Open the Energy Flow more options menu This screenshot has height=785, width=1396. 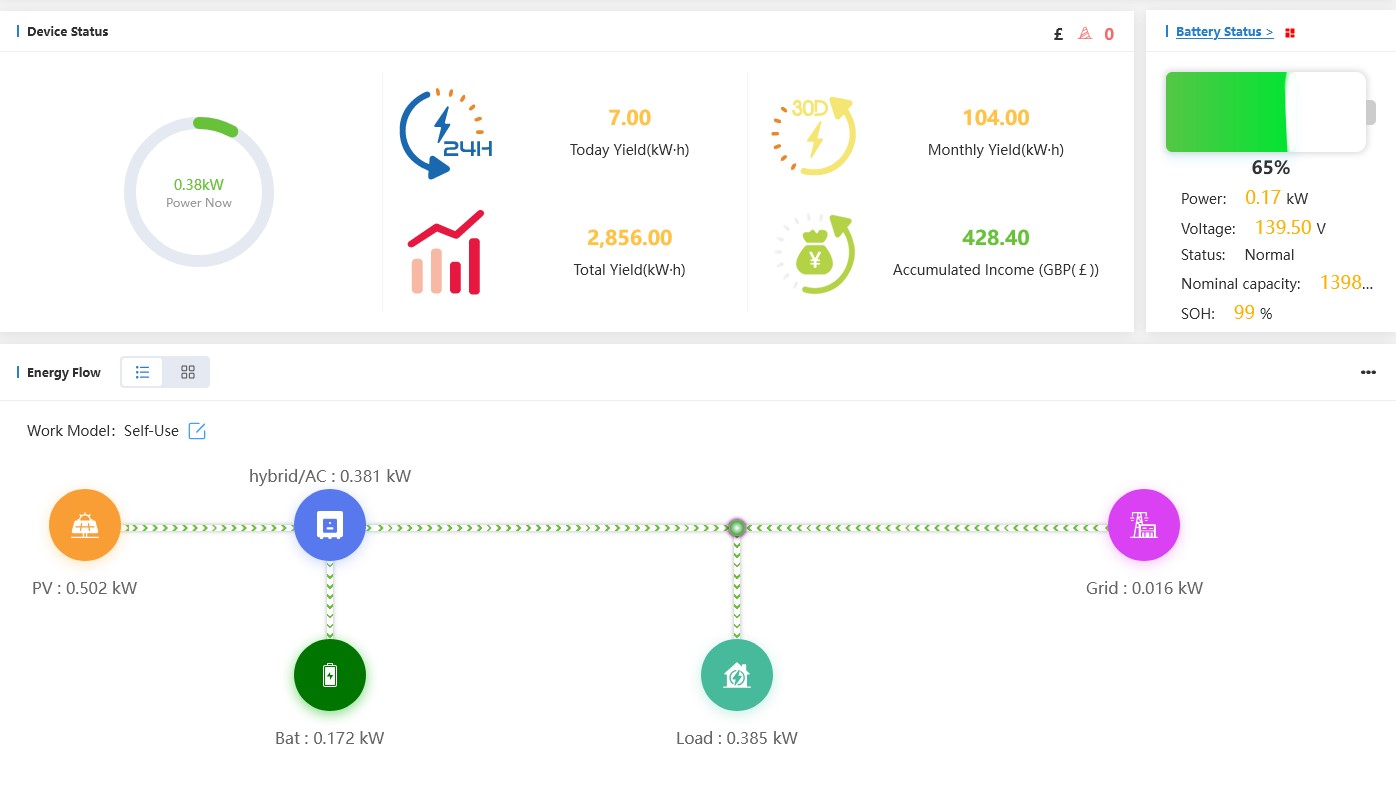pyautogui.click(x=1368, y=373)
